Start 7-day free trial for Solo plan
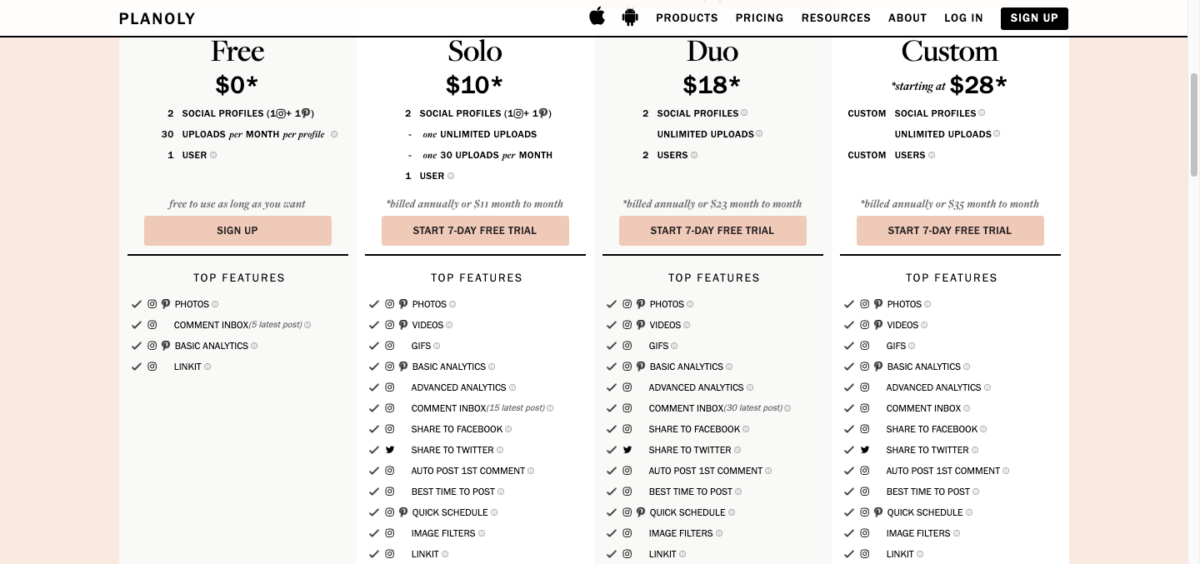The height and width of the screenshot is (564, 1200). 475,231
